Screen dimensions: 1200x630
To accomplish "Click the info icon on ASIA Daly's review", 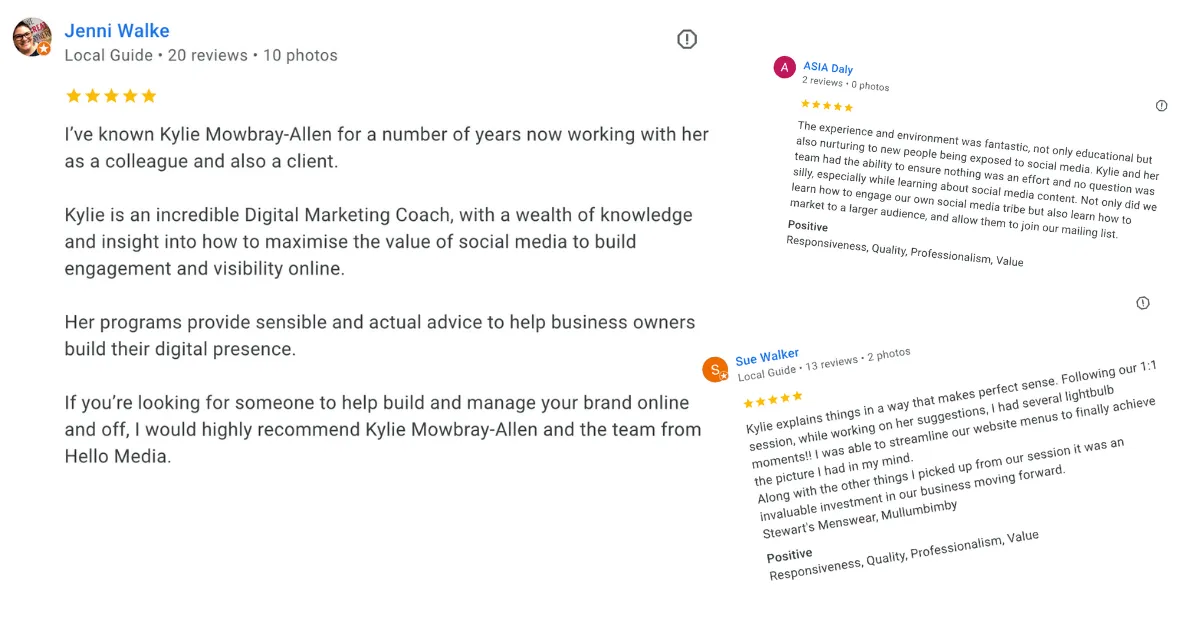I will [1161, 106].
